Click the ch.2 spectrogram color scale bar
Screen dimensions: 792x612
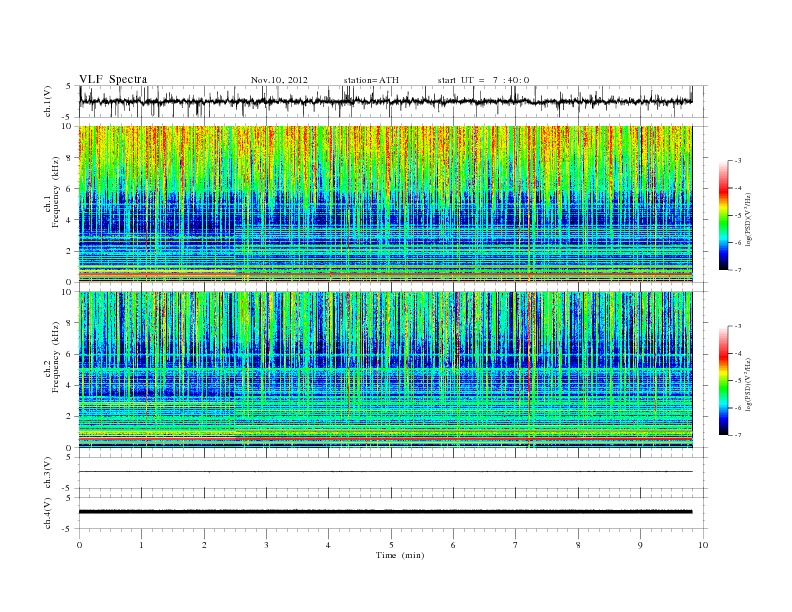point(723,380)
